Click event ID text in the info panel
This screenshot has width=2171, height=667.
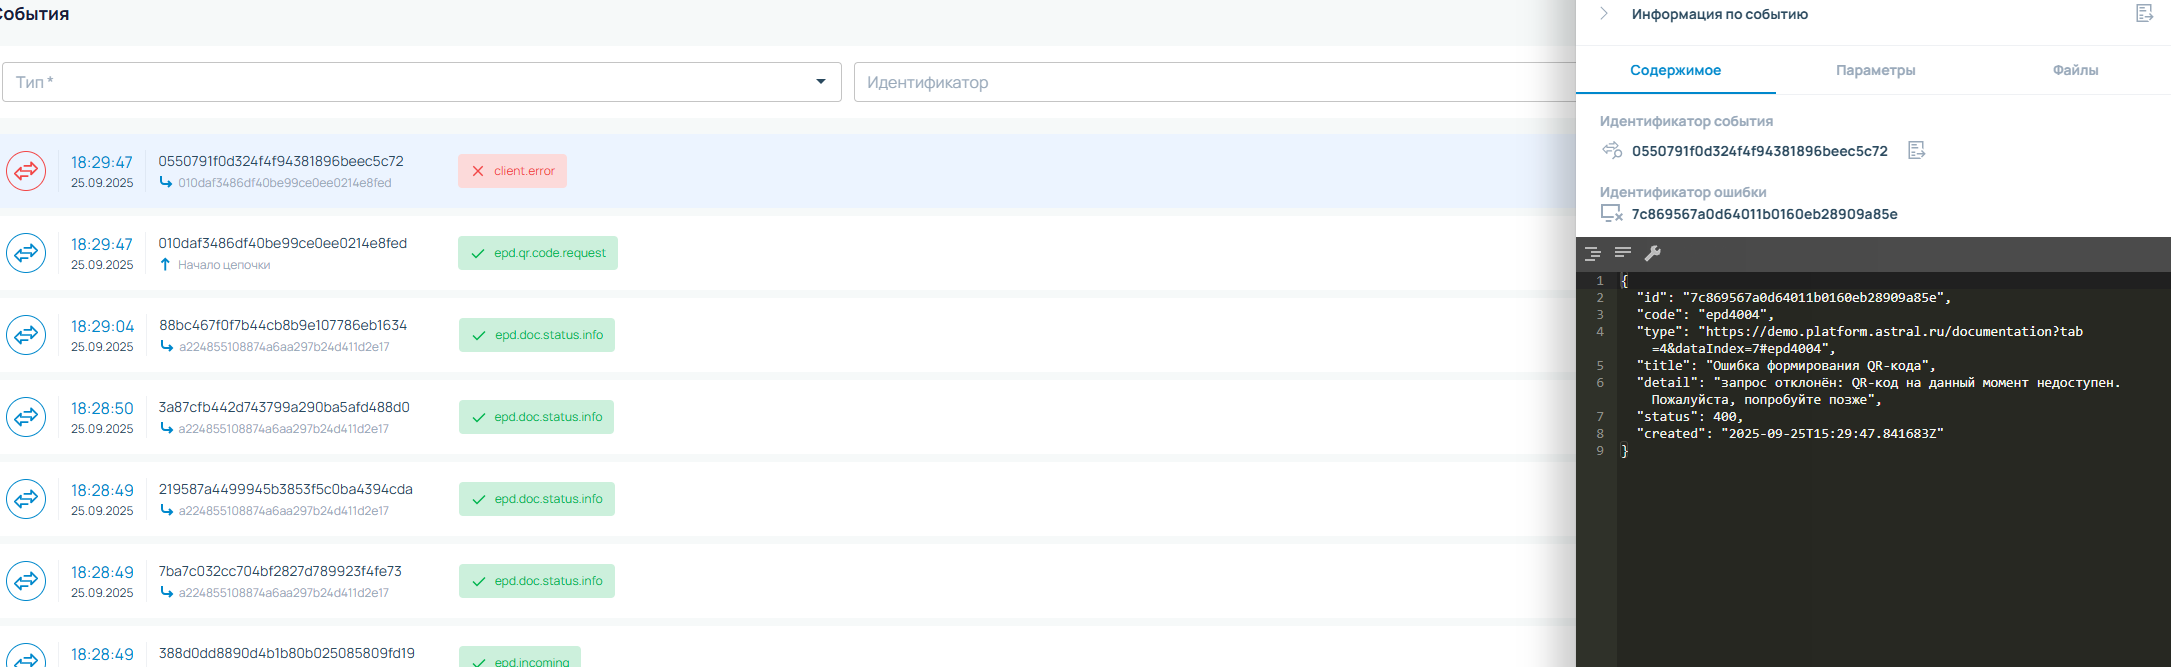click(1760, 151)
